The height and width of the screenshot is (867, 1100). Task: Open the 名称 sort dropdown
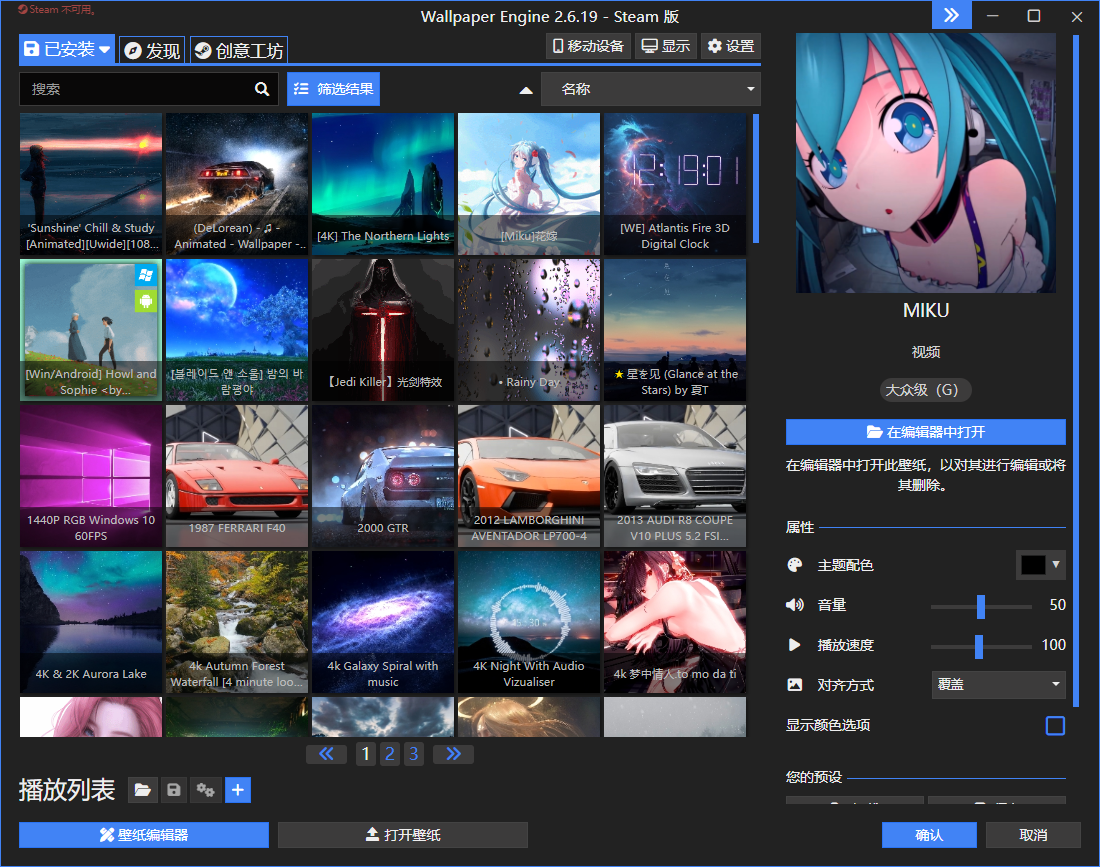coord(651,89)
